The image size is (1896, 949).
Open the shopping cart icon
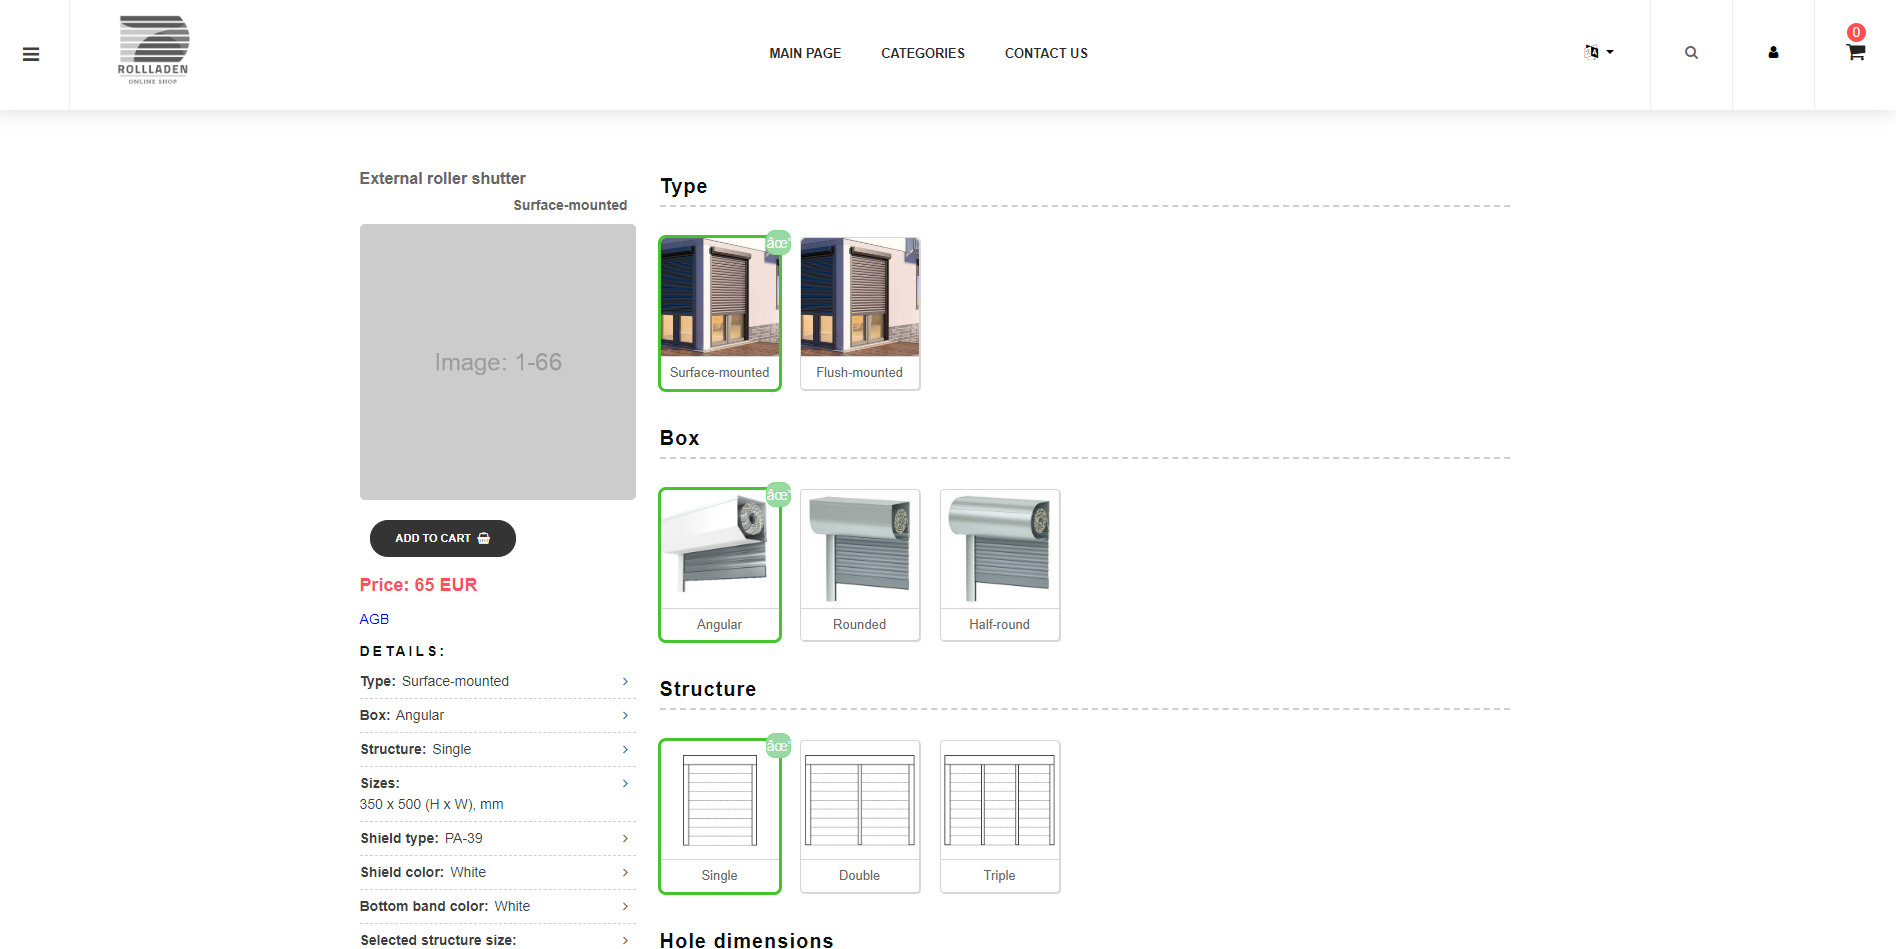(x=1855, y=53)
